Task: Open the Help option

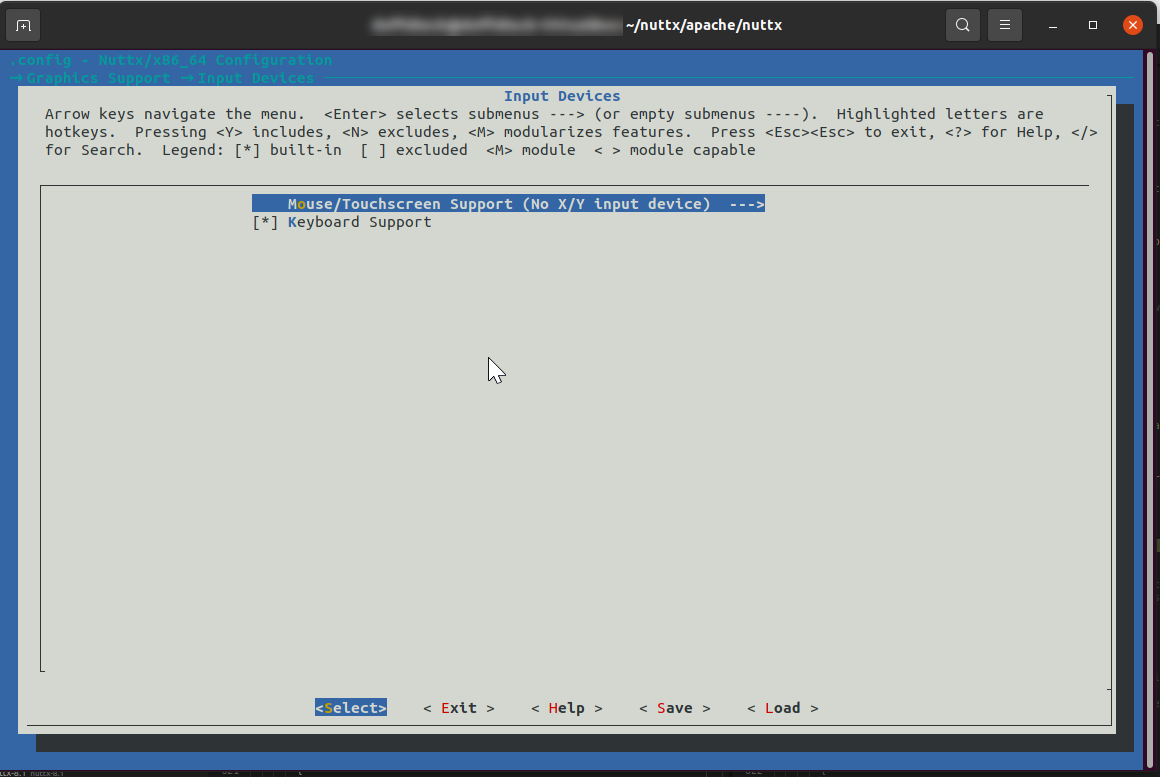Action: pos(567,707)
